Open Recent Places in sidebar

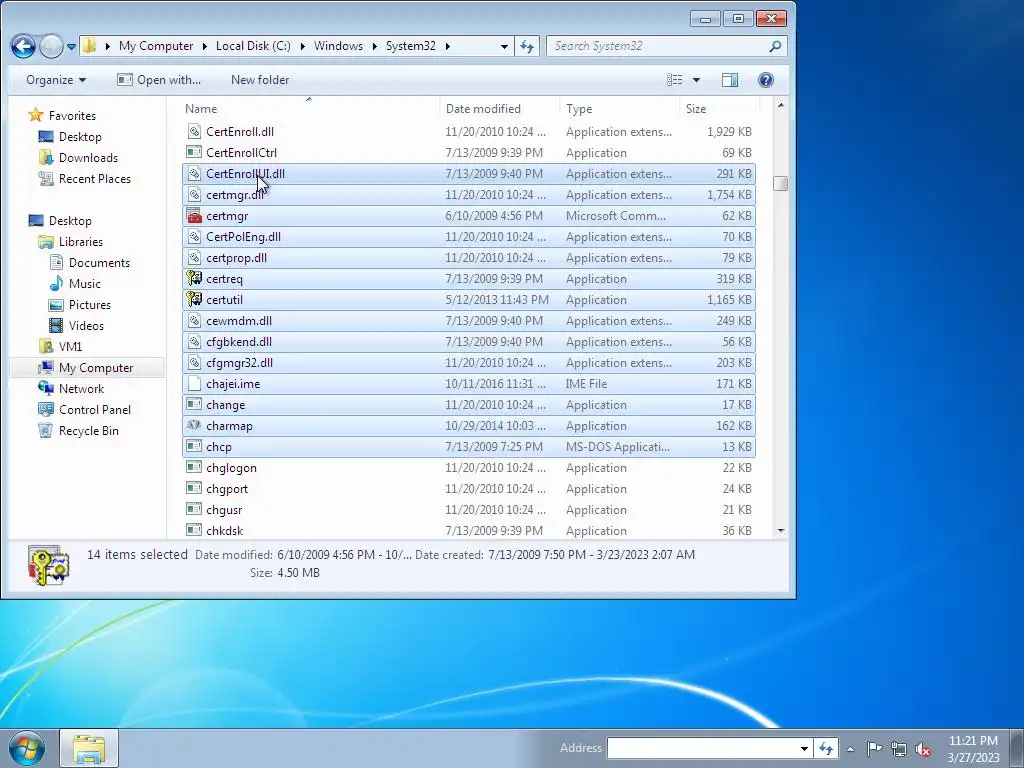pos(85,179)
